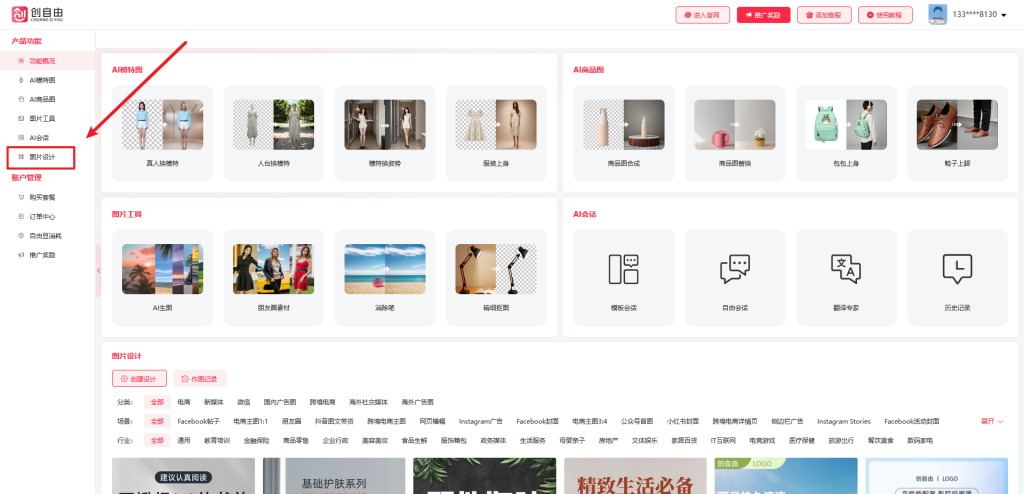
Task: Click the user avatar picture
Action: click(x=937, y=14)
